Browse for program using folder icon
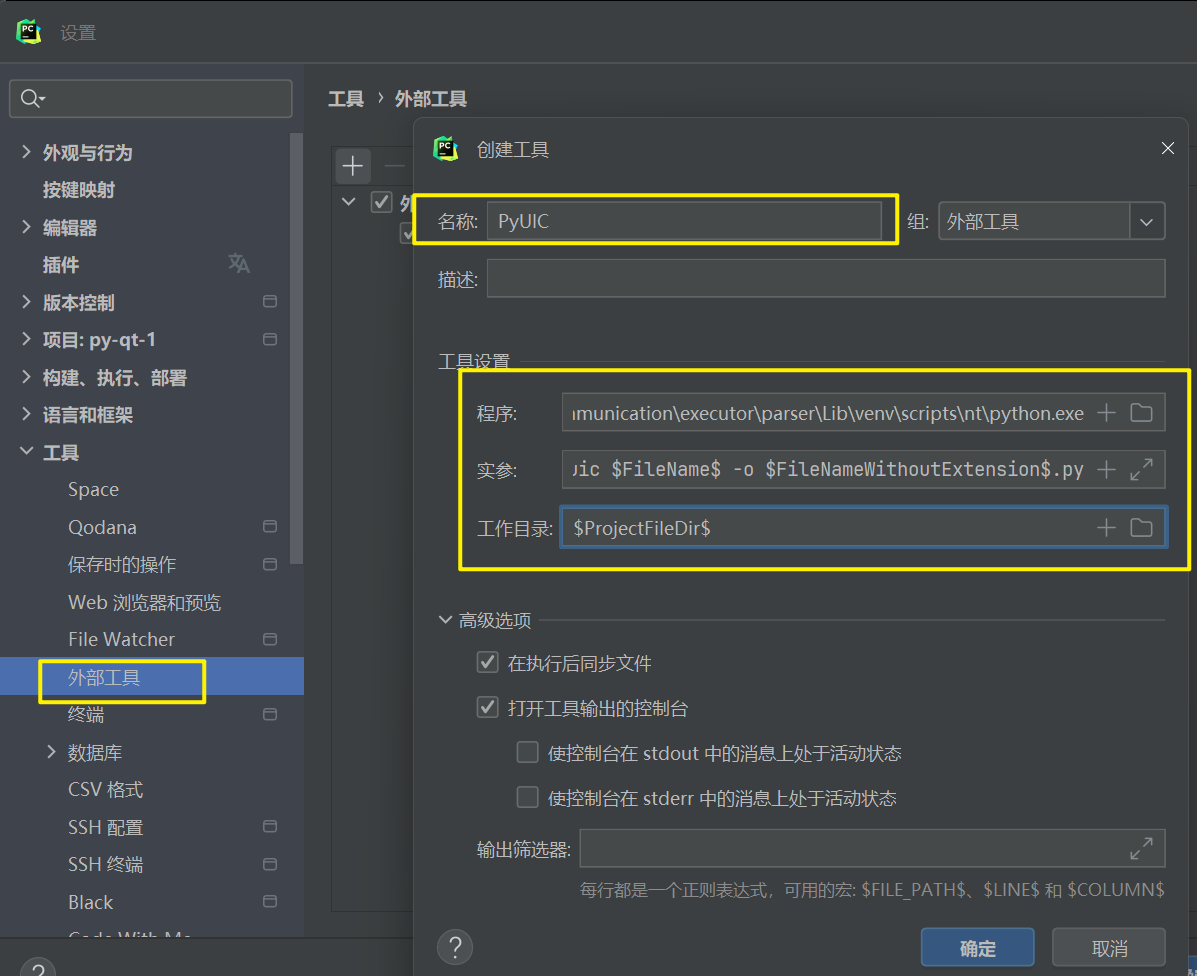Screen dimensions: 1197x976 [1141, 413]
